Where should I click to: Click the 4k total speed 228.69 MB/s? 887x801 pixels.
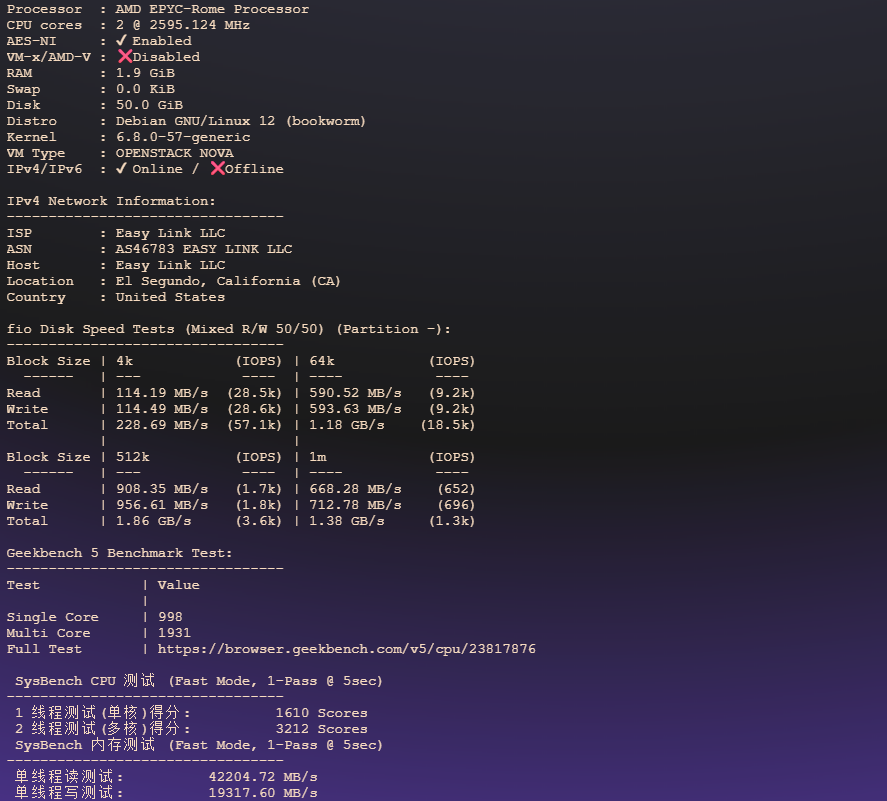point(162,425)
